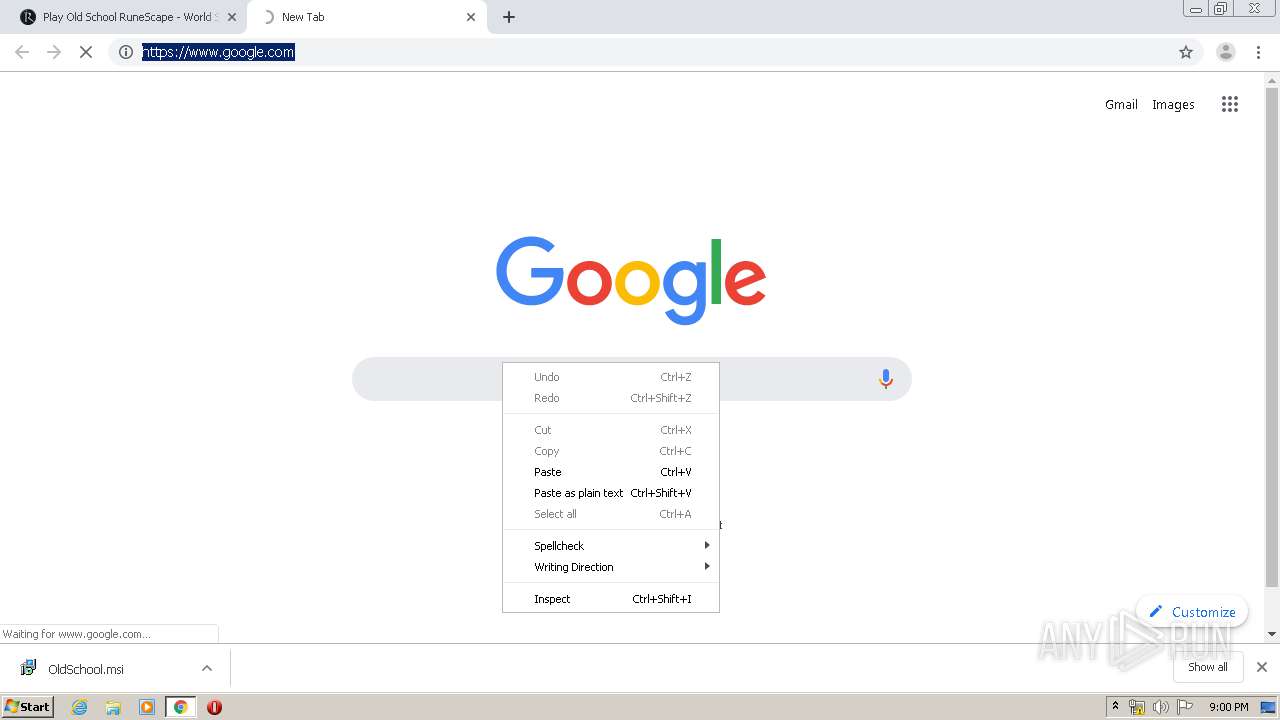
Task: Open Windows Explorer folder in taskbar
Action: [113, 707]
